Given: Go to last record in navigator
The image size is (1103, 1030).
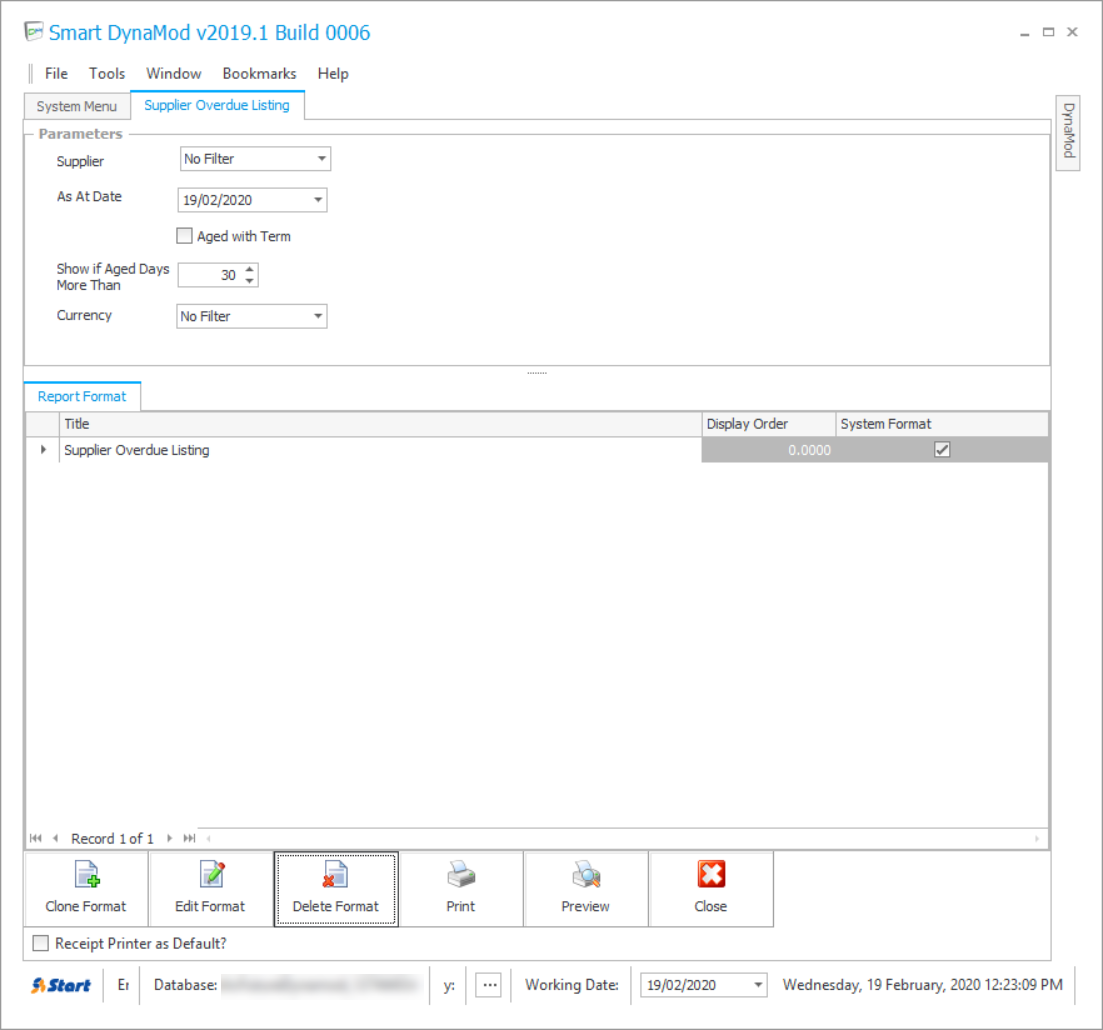Looking at the screenshot, I should pos(189,838).
